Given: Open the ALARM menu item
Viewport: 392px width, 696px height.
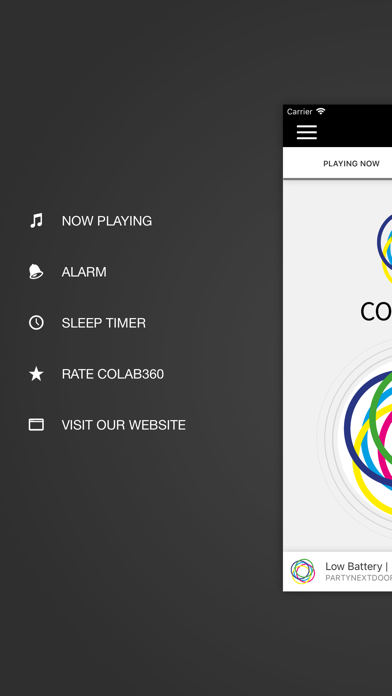Looking at the screenshot, I should [84, 272].
